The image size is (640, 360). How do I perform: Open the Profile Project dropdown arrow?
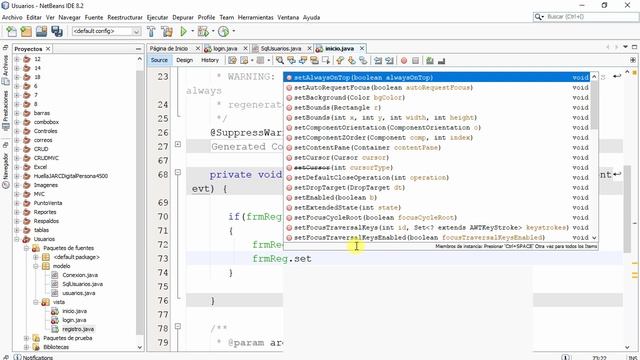[x=233, y=31]
